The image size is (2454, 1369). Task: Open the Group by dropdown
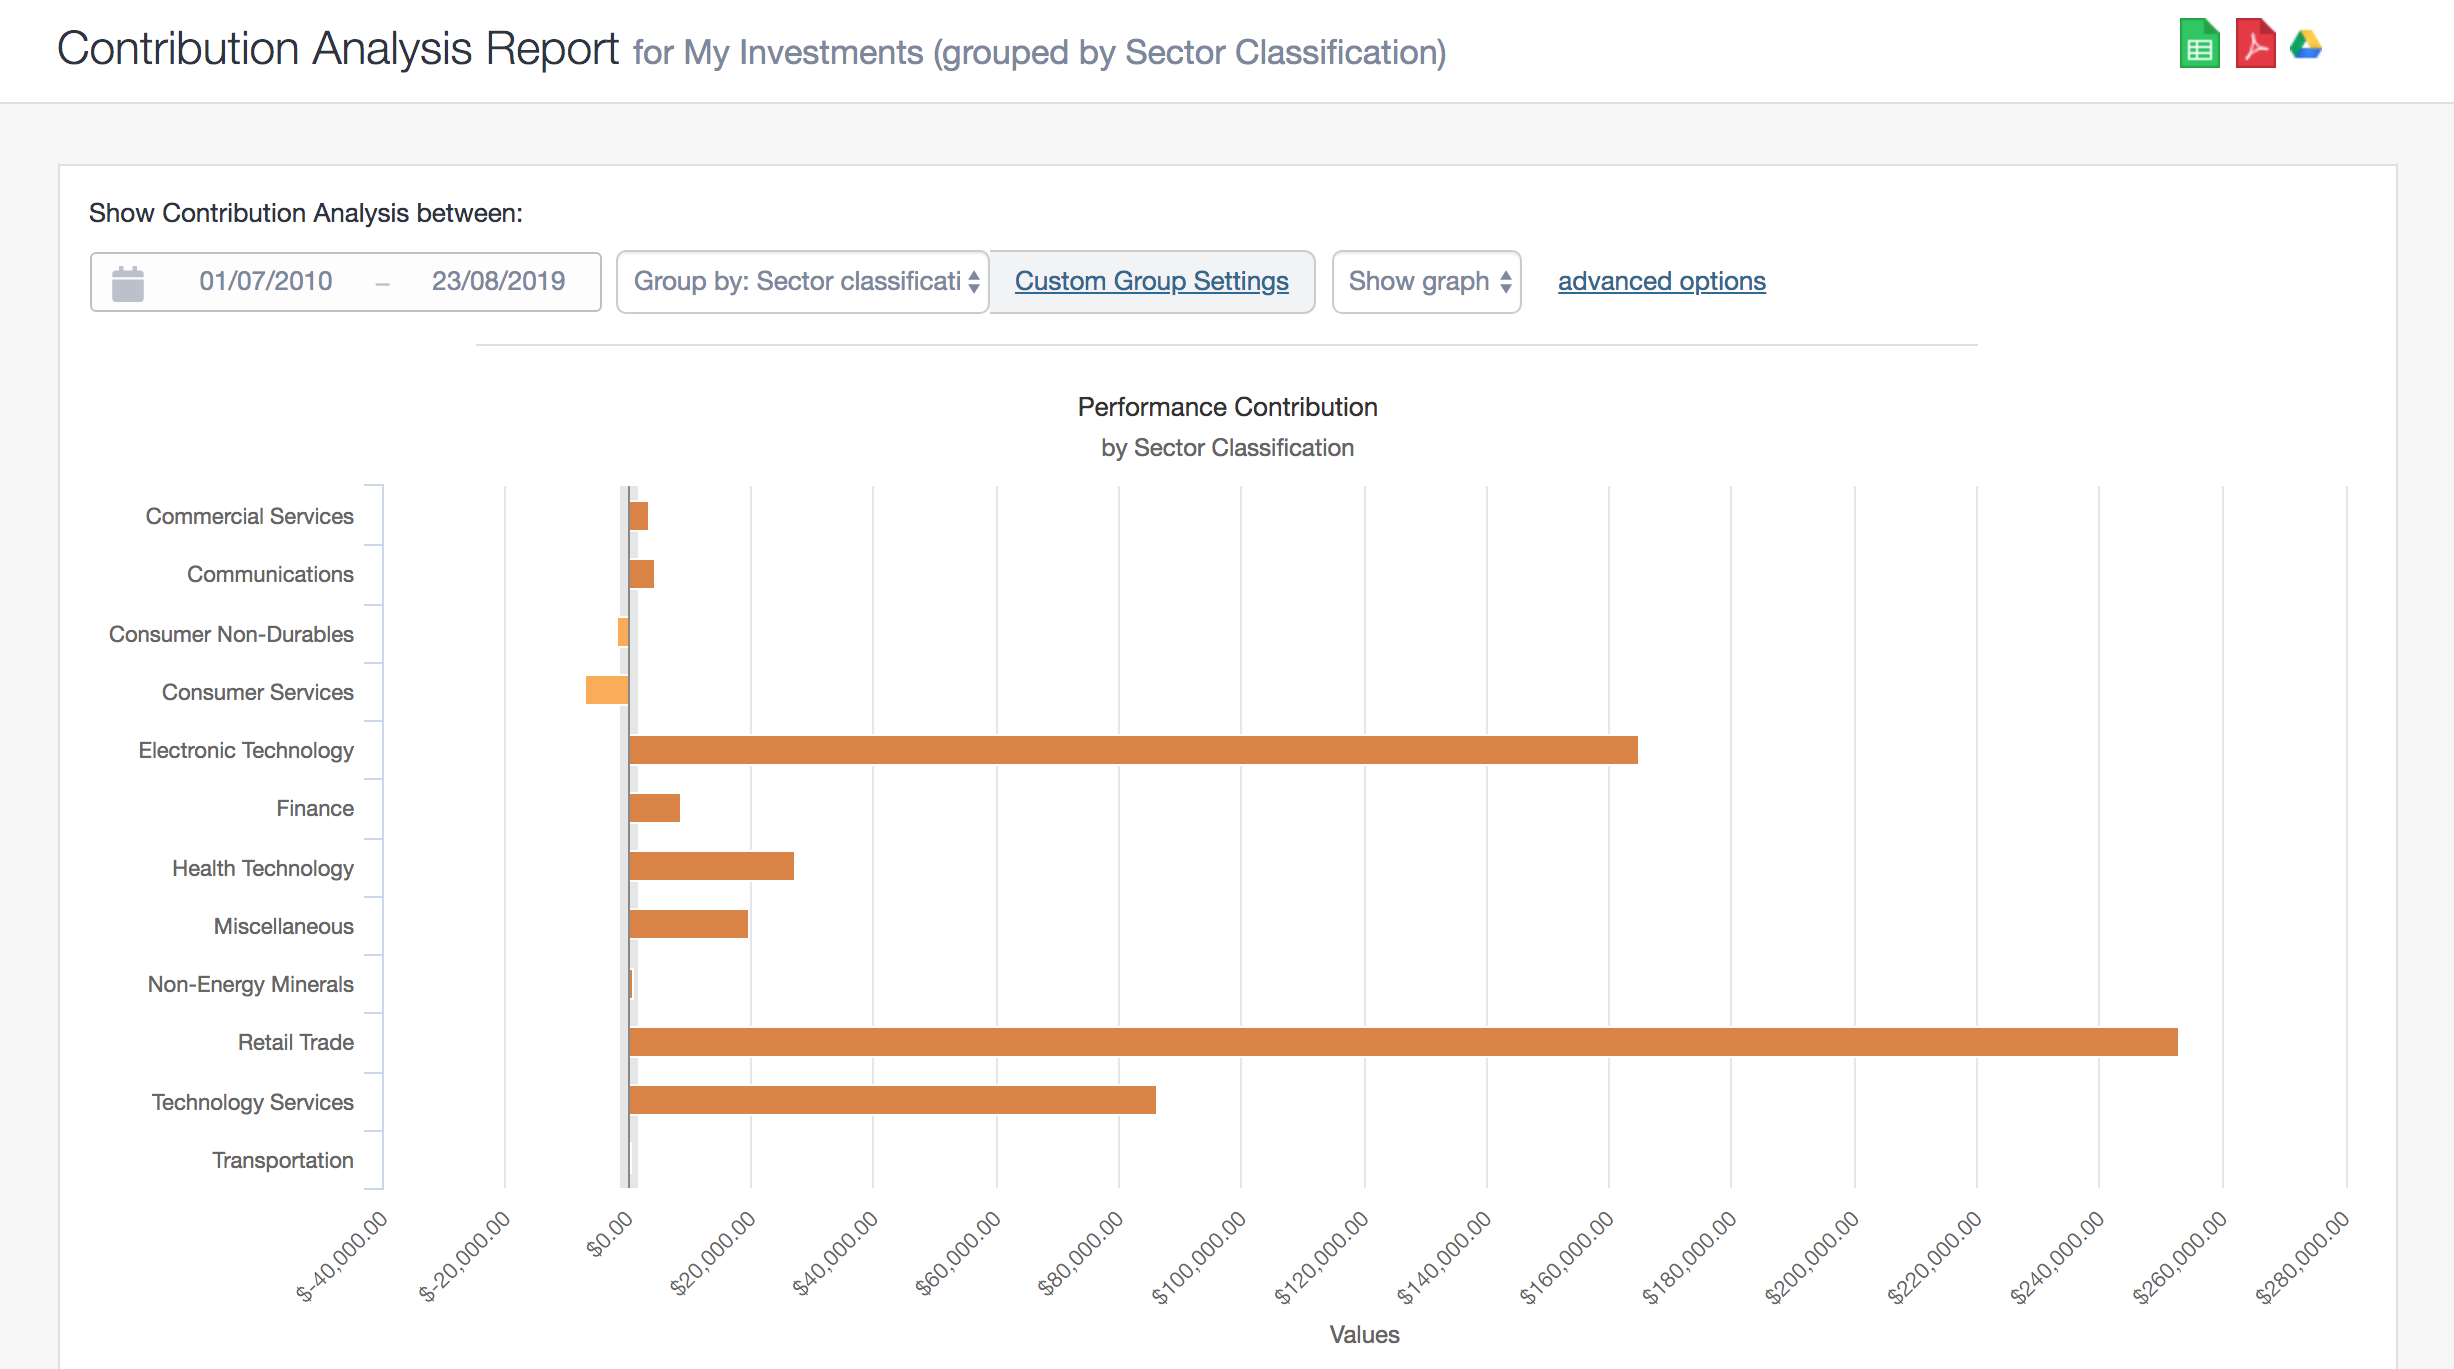coord(801,281)
